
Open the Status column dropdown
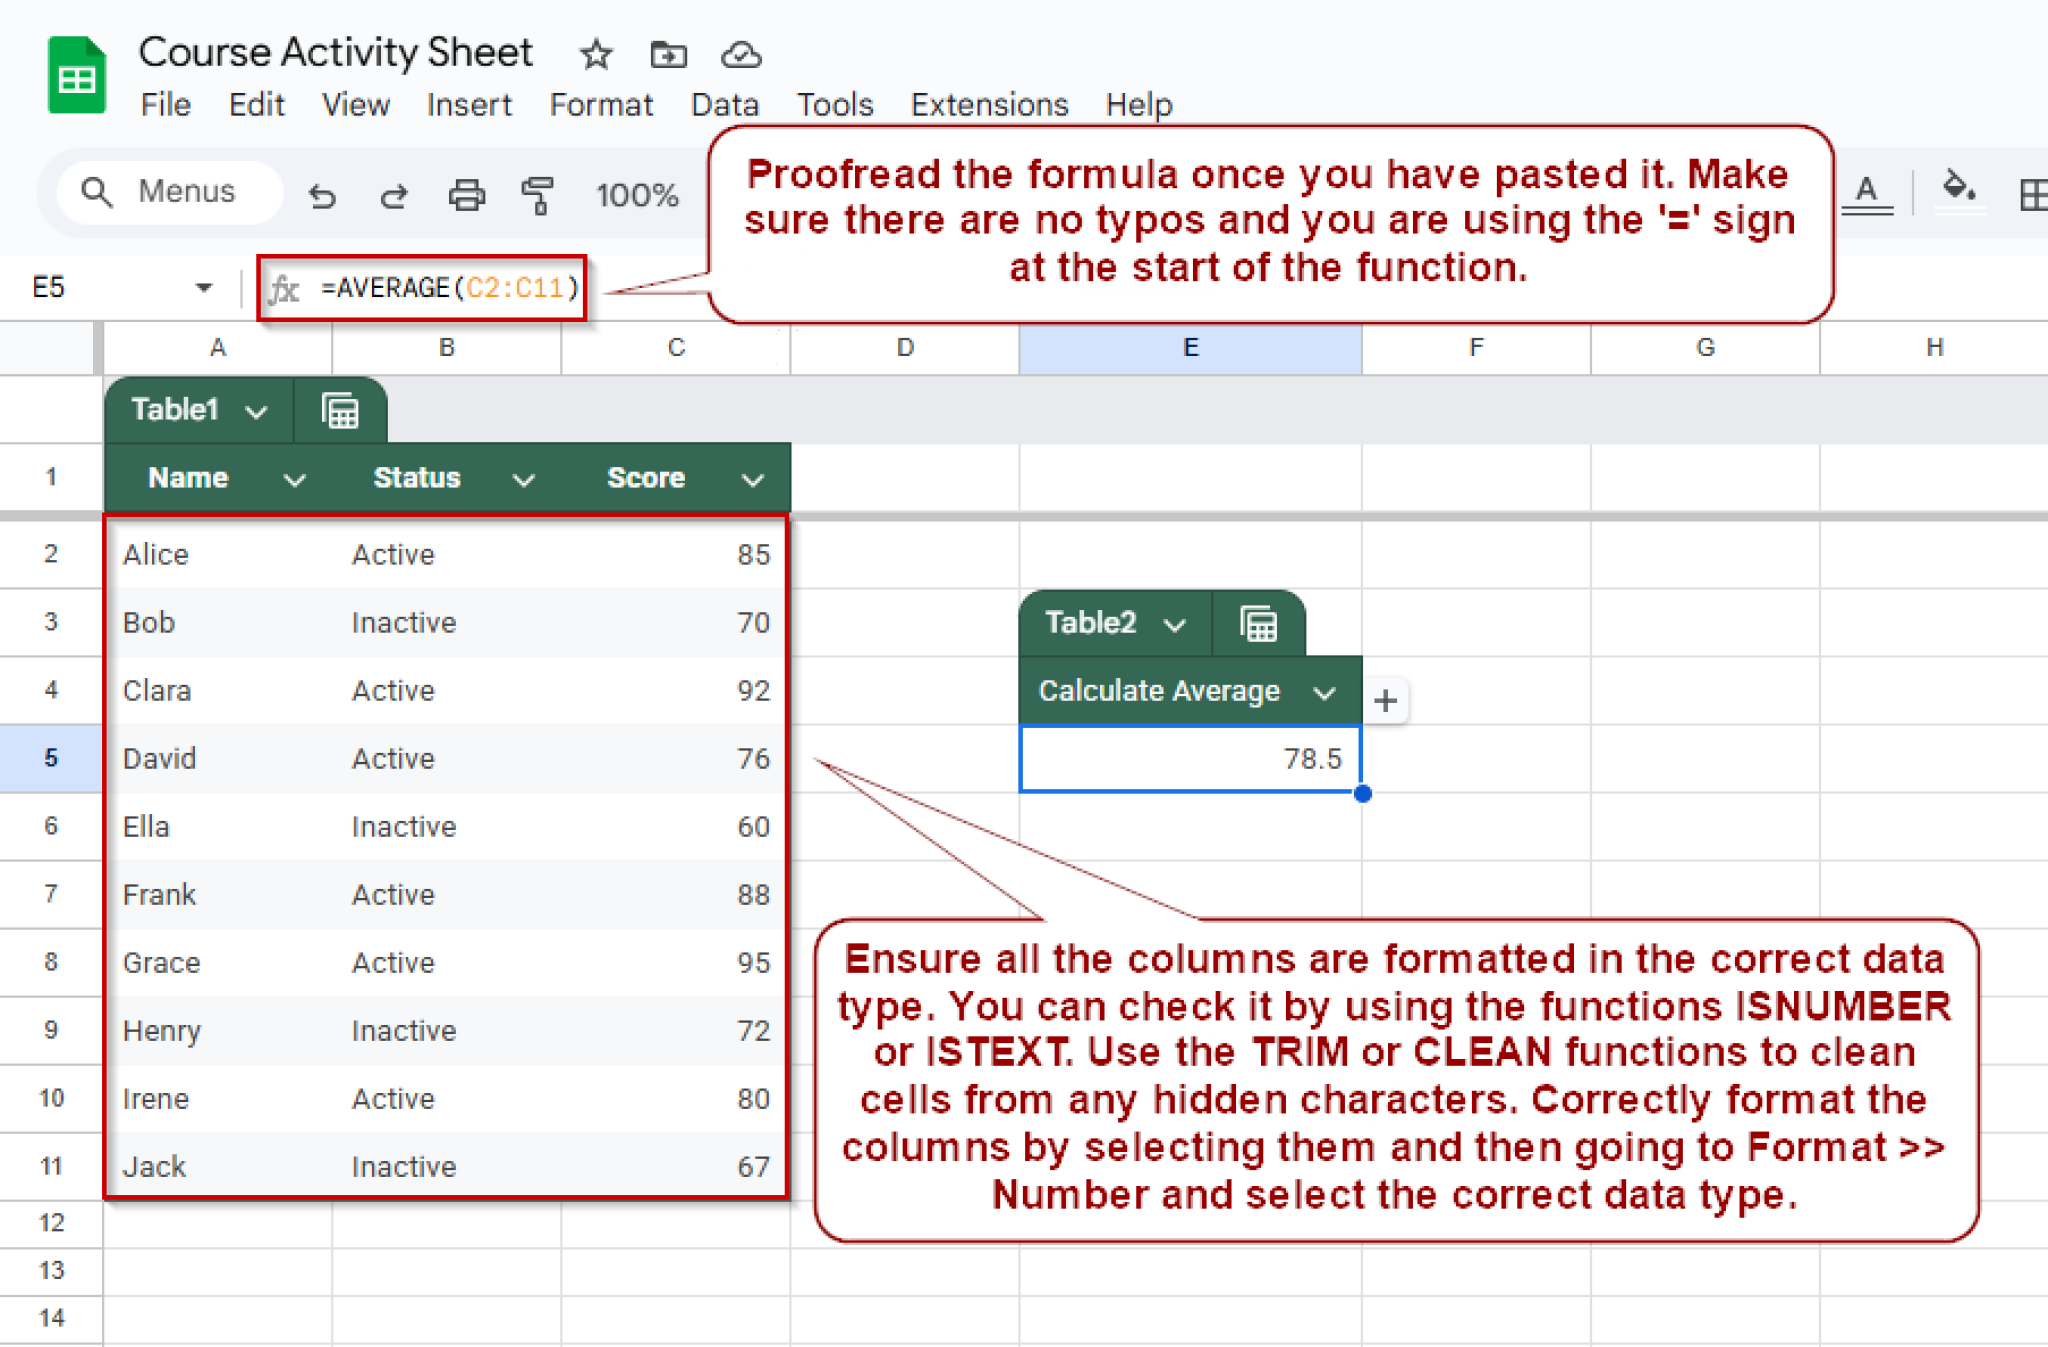coord(523,479)
